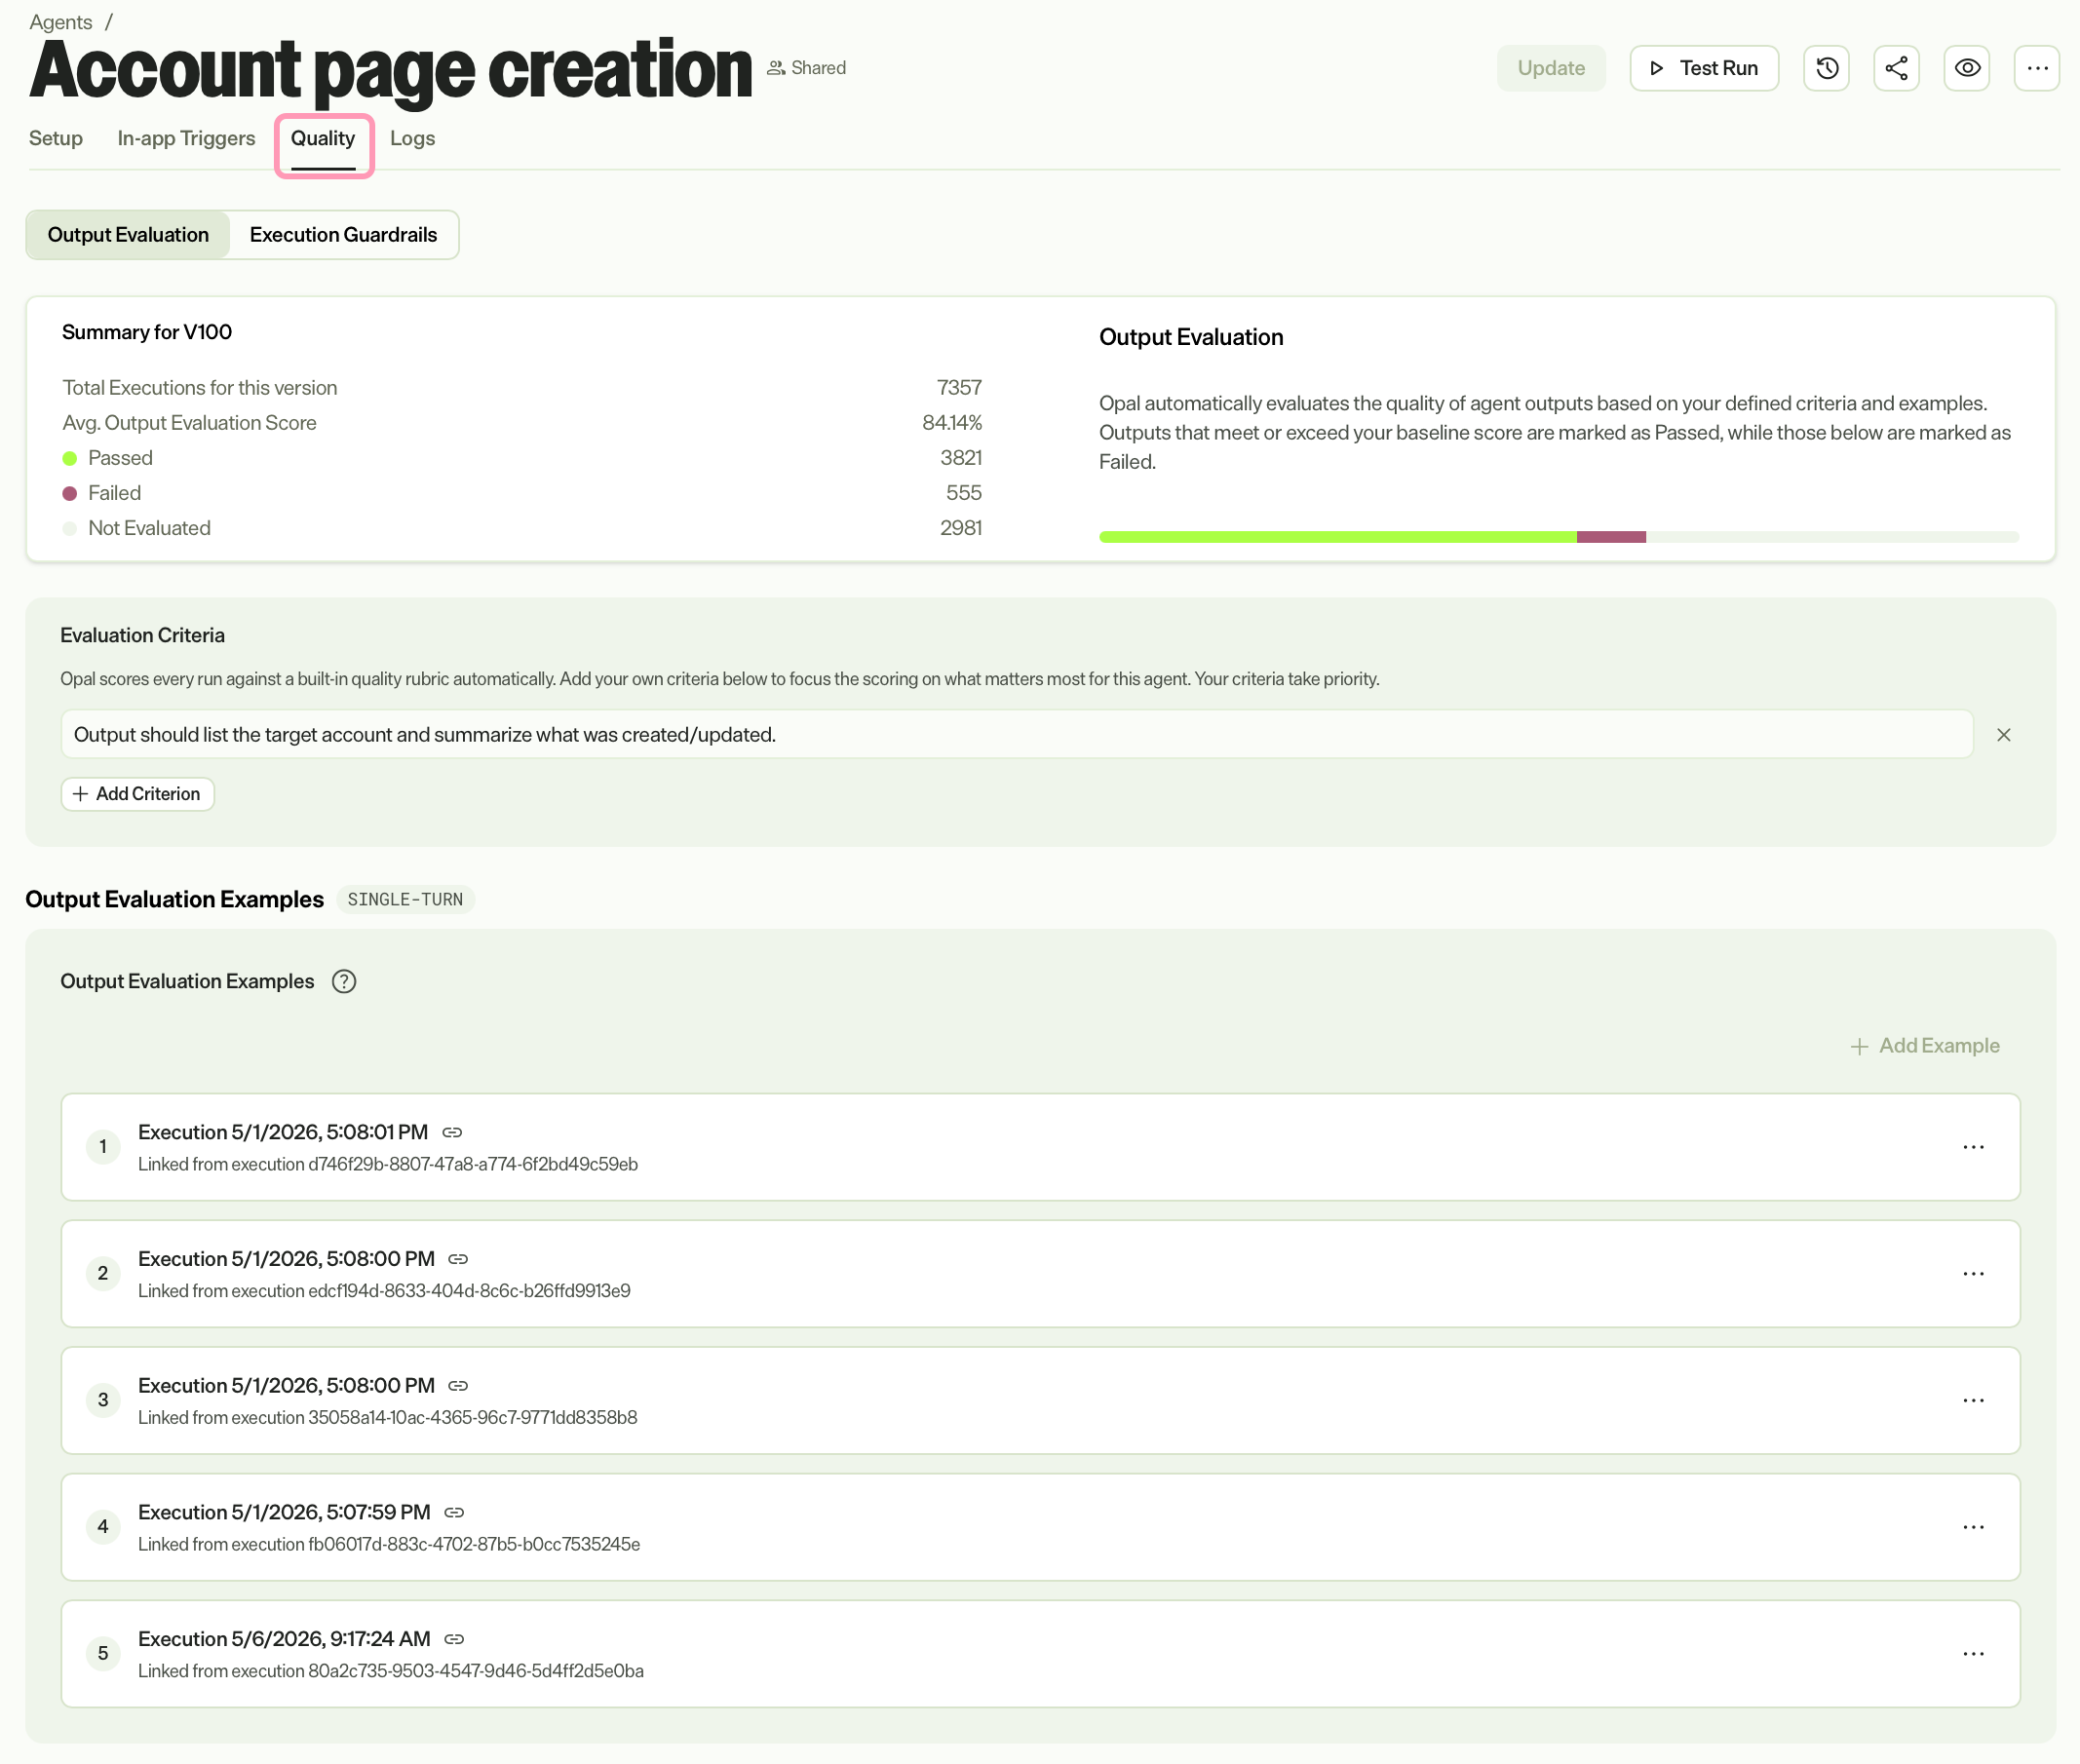Click Add Criterion button

[x=137, y=794]
